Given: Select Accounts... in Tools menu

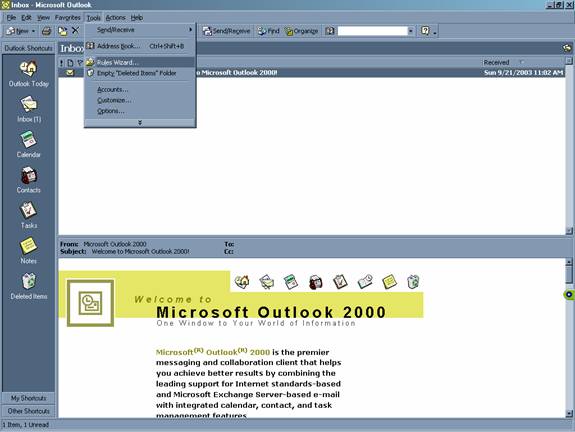Looking at the screenshot, I should click(x=140, y=89).
